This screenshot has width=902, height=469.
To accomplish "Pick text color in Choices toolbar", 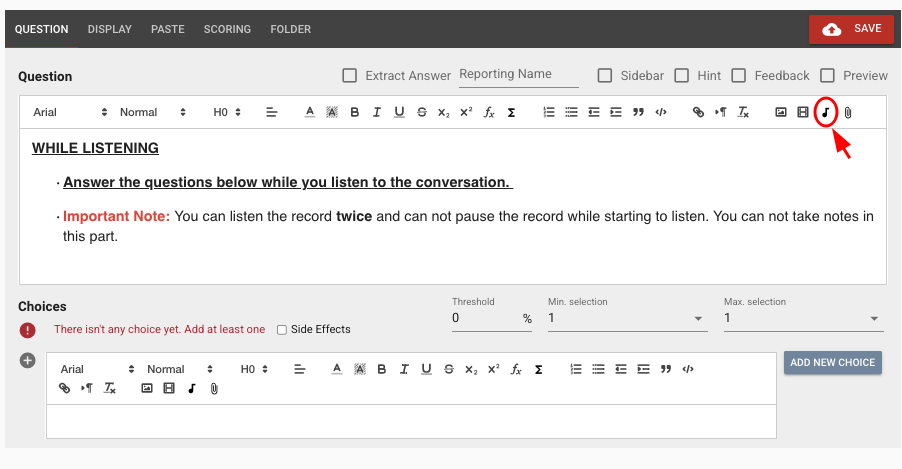I will (x=337, y=369).
